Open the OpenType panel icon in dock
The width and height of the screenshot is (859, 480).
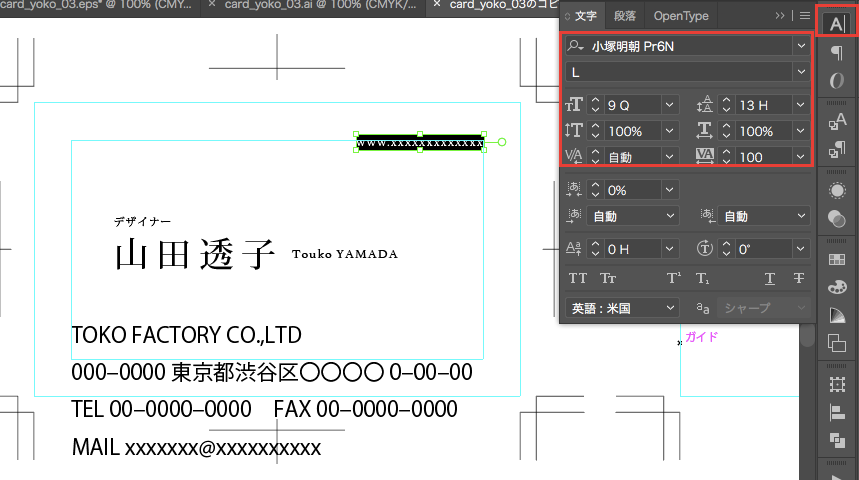click(836, 81)
